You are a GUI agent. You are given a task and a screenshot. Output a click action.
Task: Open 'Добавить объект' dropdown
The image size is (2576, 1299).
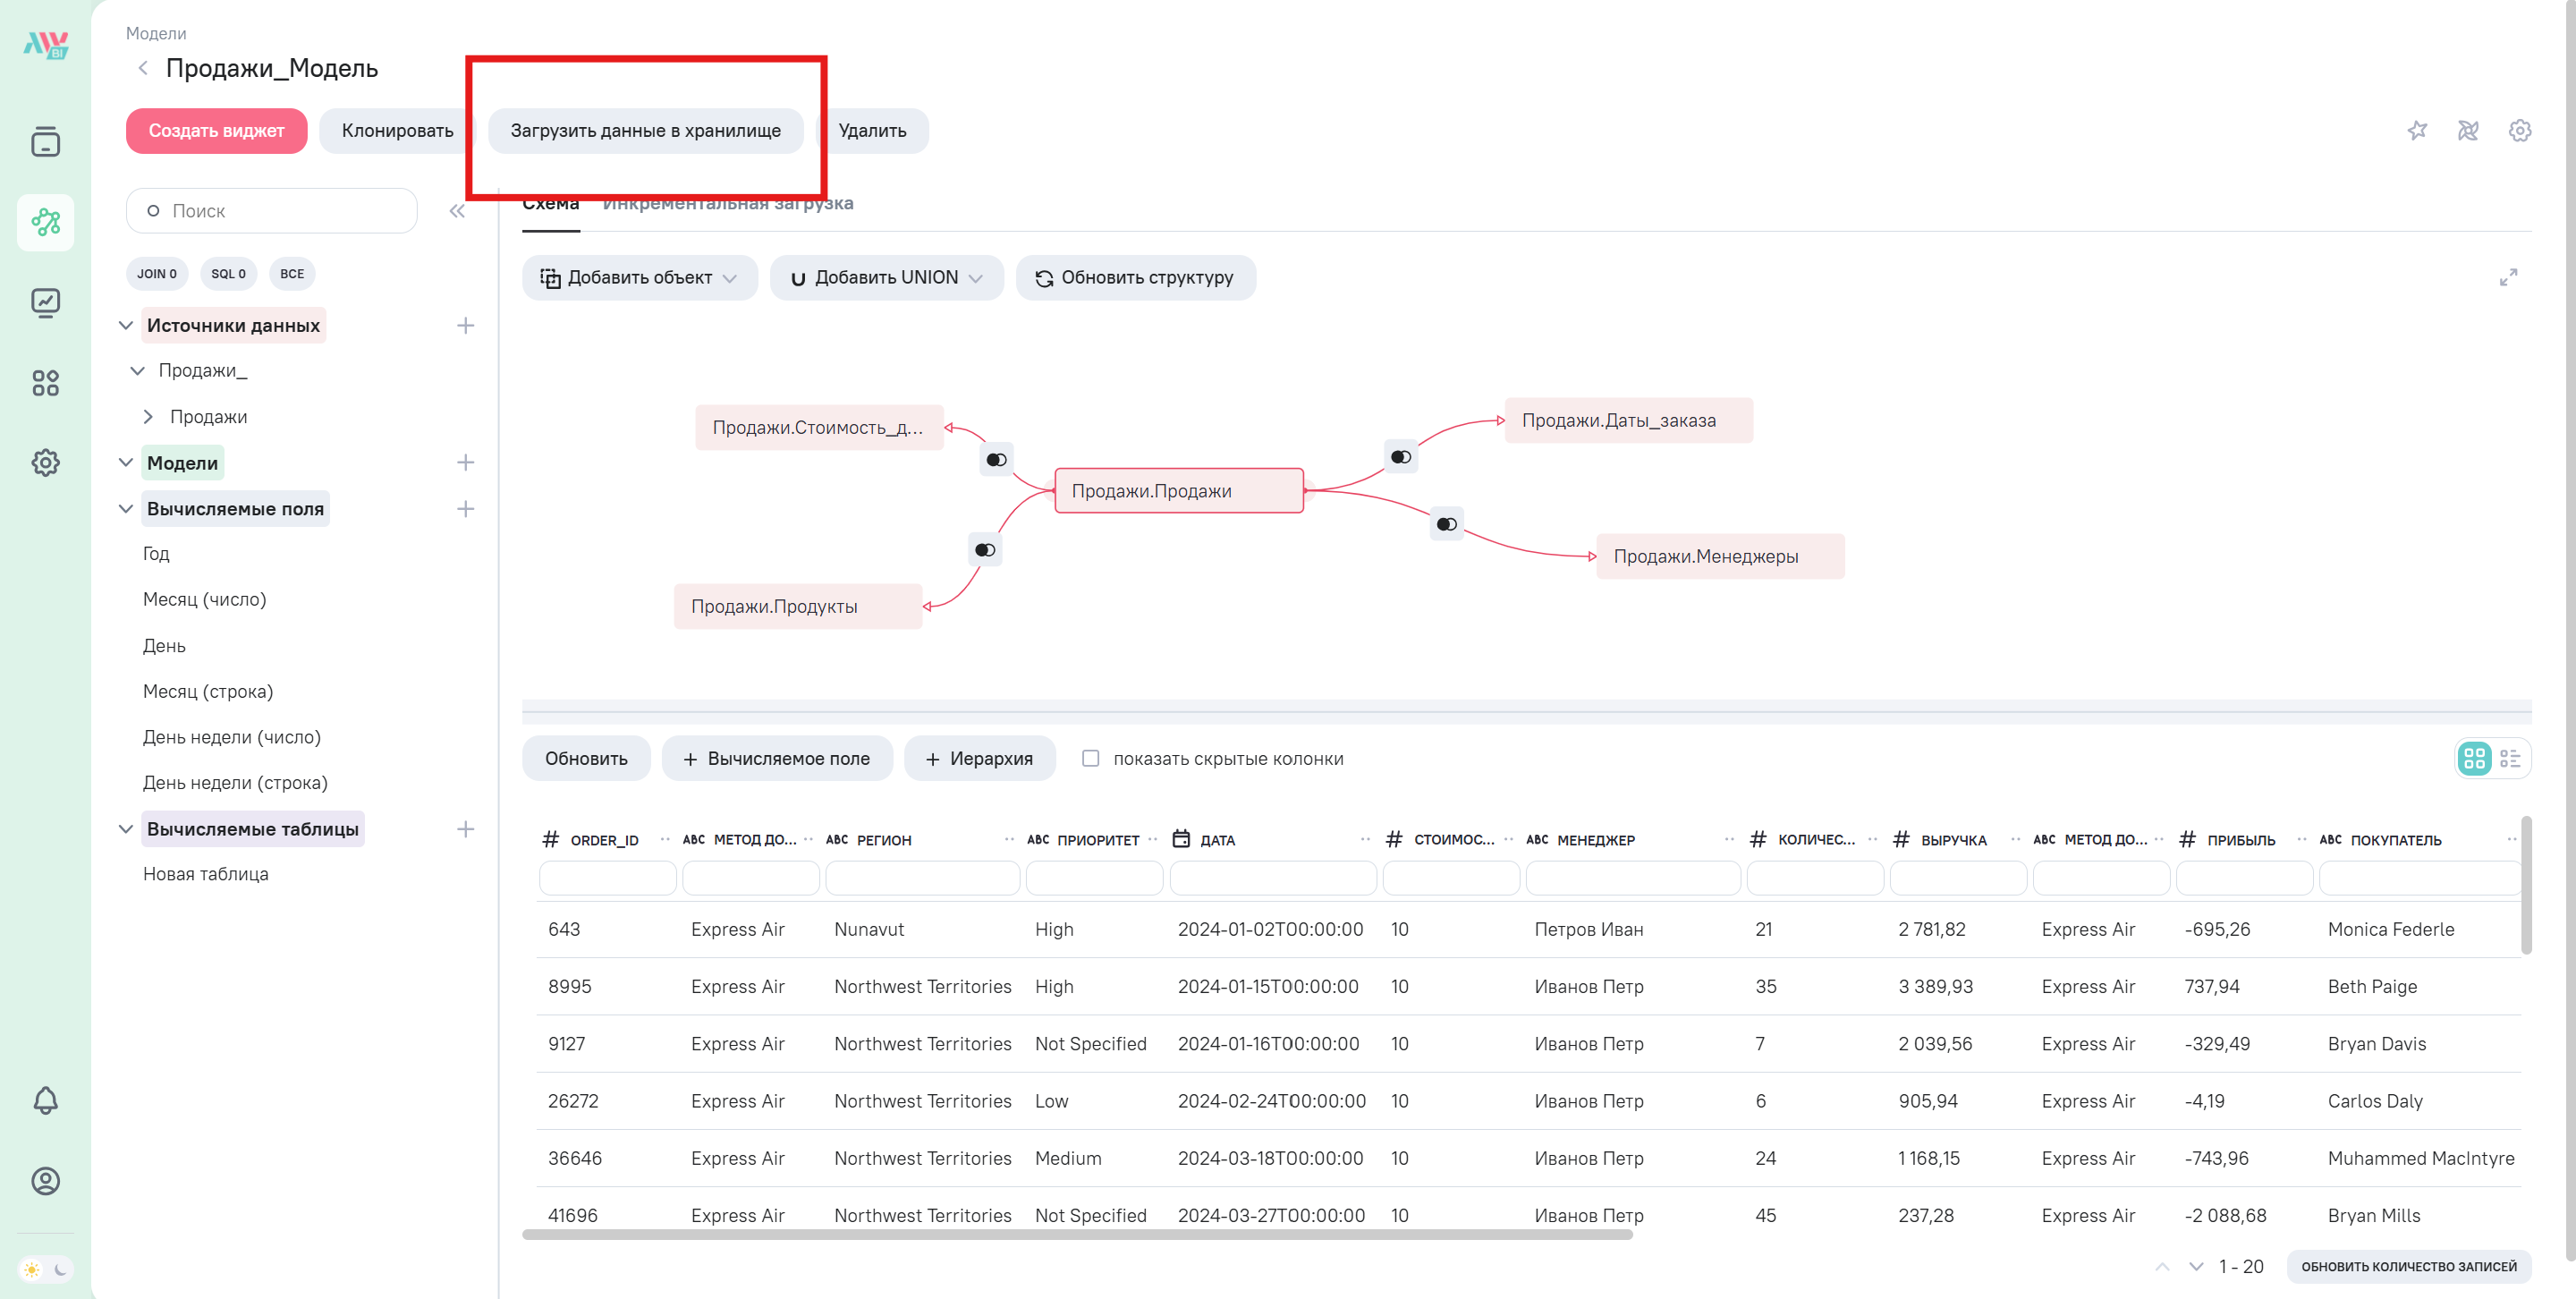(639, 278)
